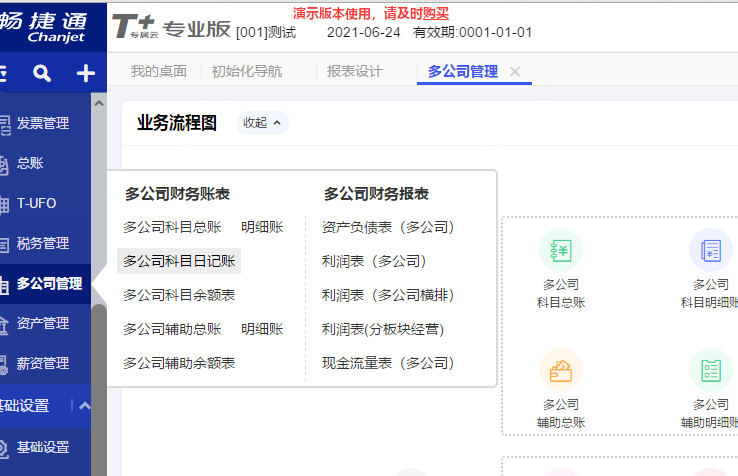The height and width of the screenshot is (476, 738).
Task: Open the 多公司辅助总账 wallet icon
Action: 561,370
